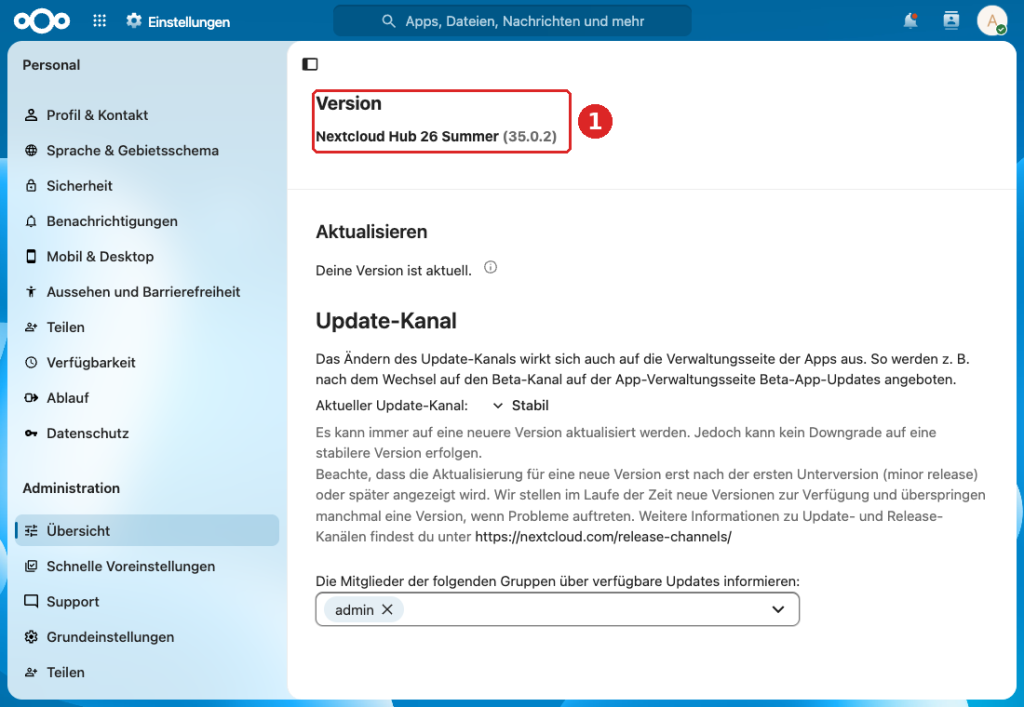
Task: Click the Verfügbarkeit clock icon
Action: pos(31,362)
